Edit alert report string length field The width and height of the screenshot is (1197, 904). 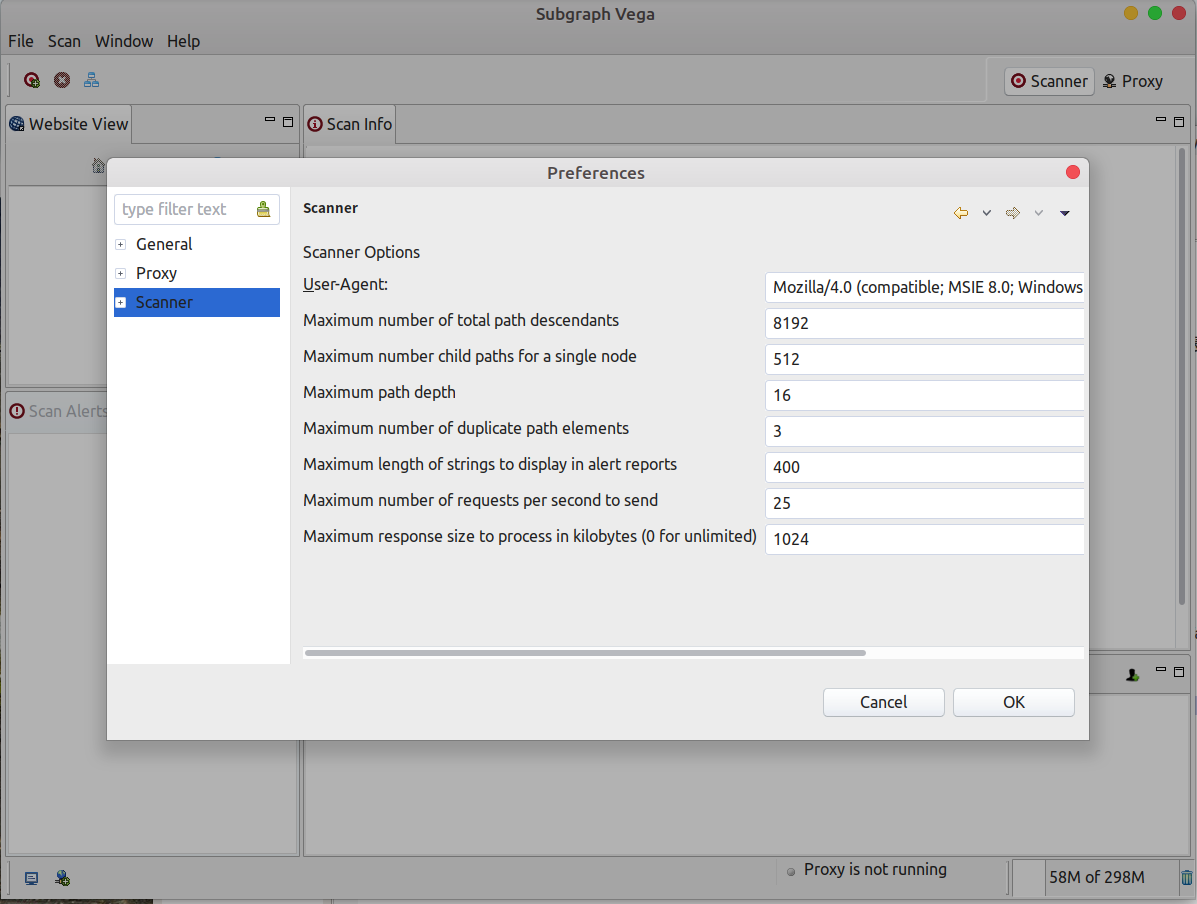[924, 467]
